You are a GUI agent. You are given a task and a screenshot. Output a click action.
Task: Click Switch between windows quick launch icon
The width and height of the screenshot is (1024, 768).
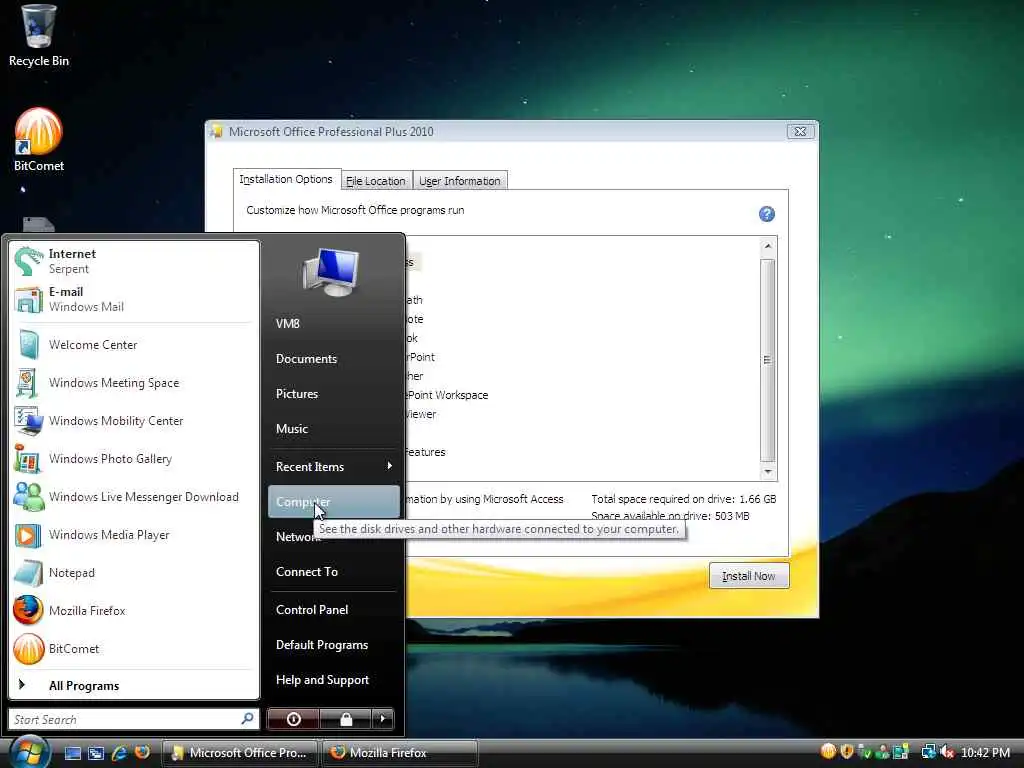[x=96, y=753]
